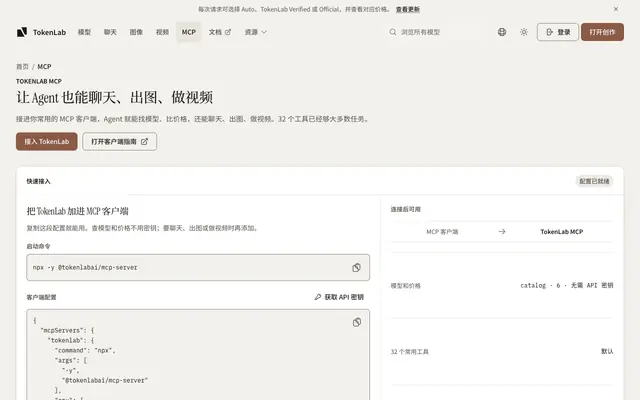Click the 32 个常用工具 row text

click(409, 352)
